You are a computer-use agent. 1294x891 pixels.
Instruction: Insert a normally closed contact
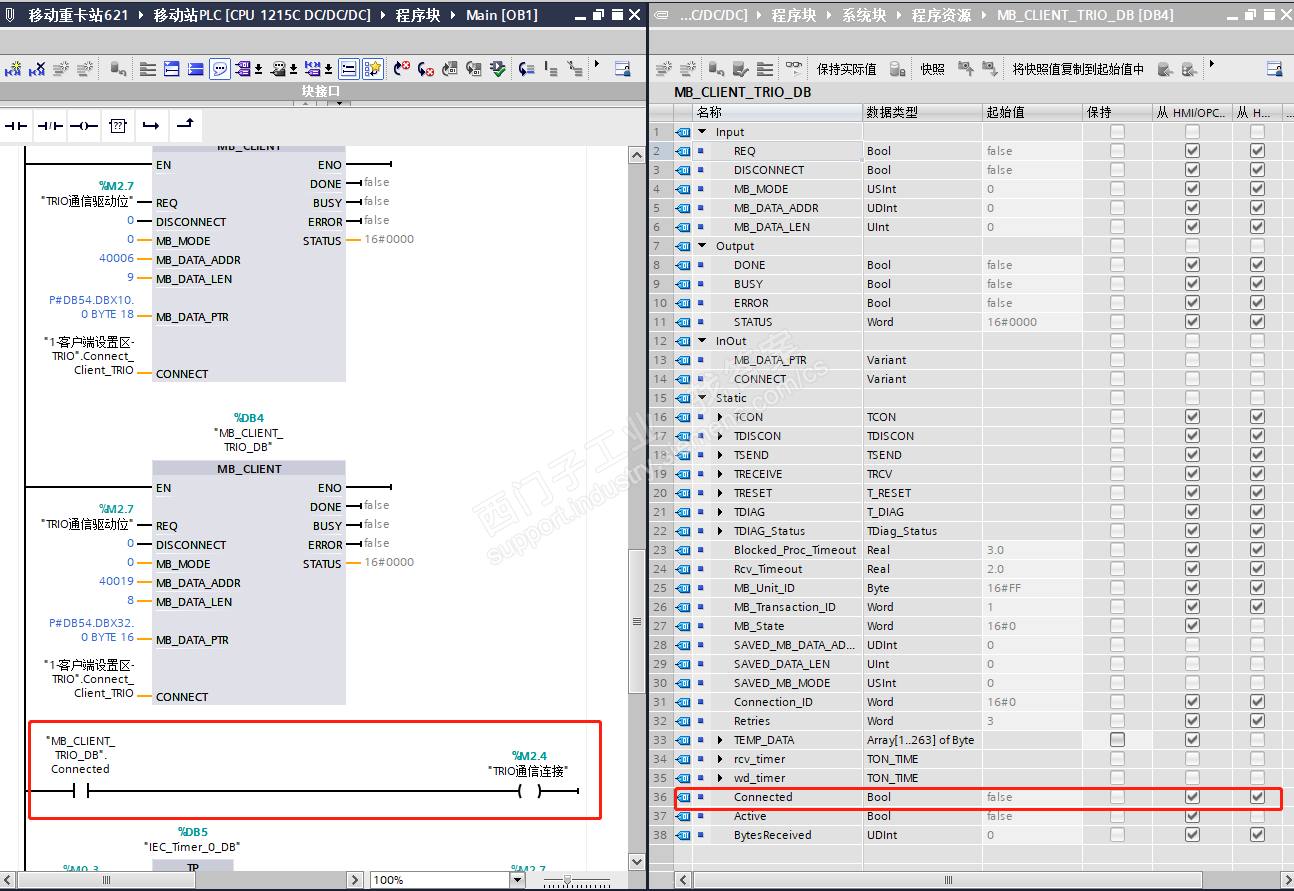tap(50, 125)
